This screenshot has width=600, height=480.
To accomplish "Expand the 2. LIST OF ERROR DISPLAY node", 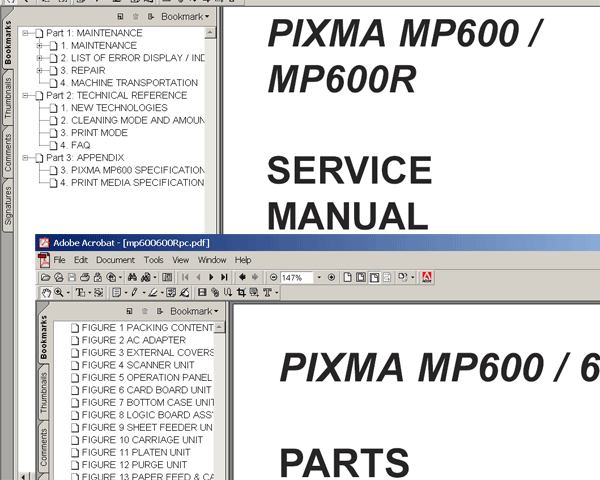I will click(39, 58).
